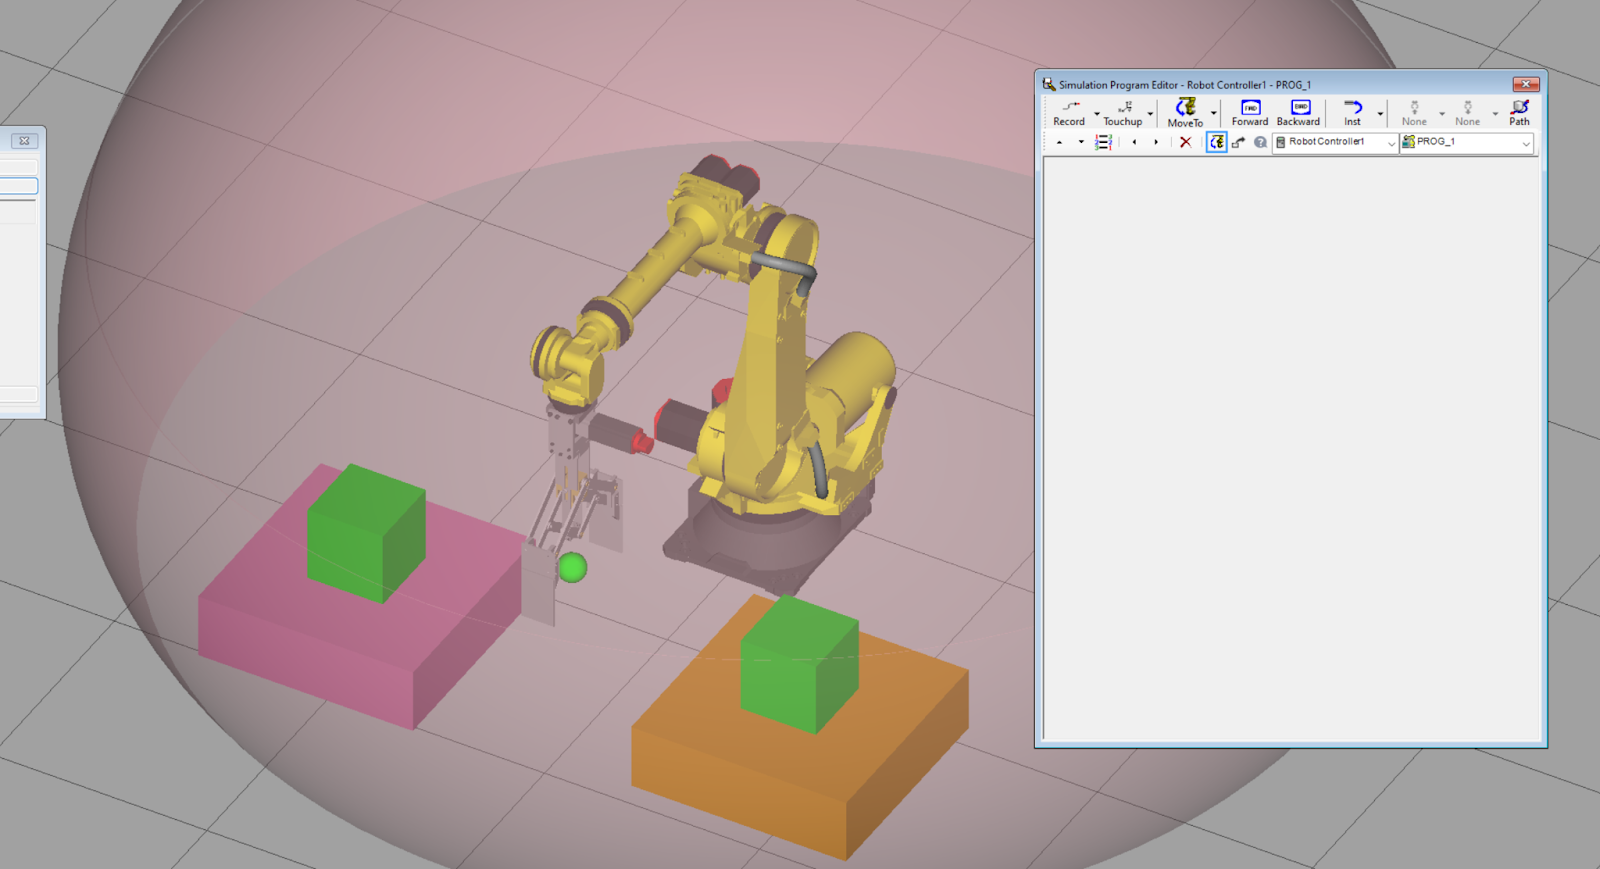The image size is (1600, 869).
Task: Select the green tool sphere at gripper
Action: pos(572,568)
